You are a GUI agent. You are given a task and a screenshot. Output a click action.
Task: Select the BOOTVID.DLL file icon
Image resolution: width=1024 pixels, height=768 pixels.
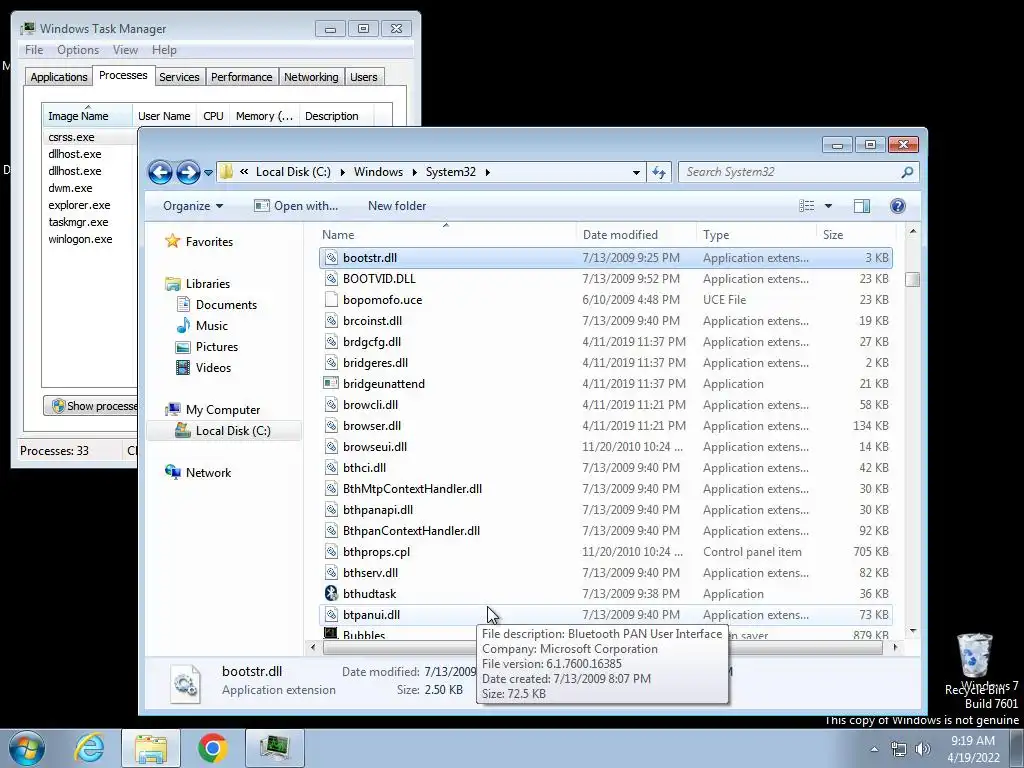click(x=331, y=279)
